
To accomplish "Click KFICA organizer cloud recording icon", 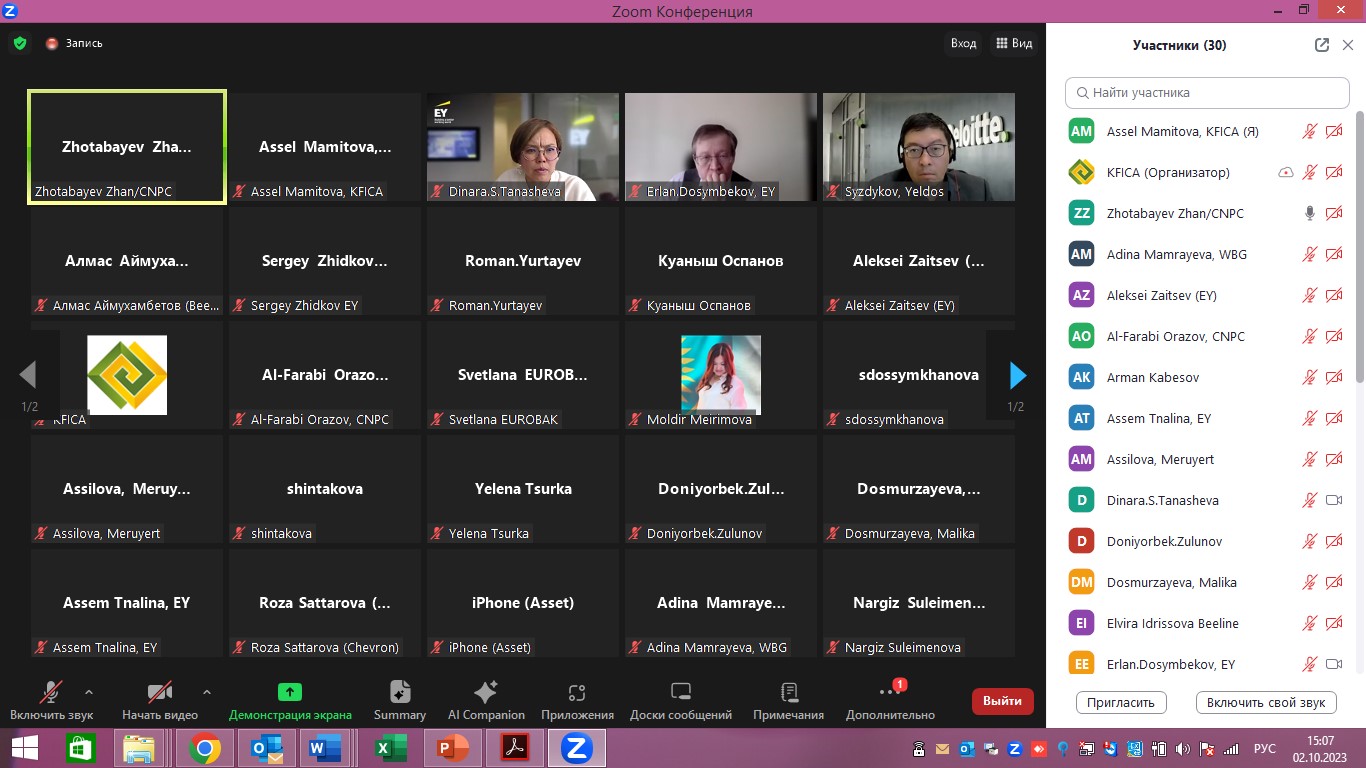I will click(x=1286, y=172).
